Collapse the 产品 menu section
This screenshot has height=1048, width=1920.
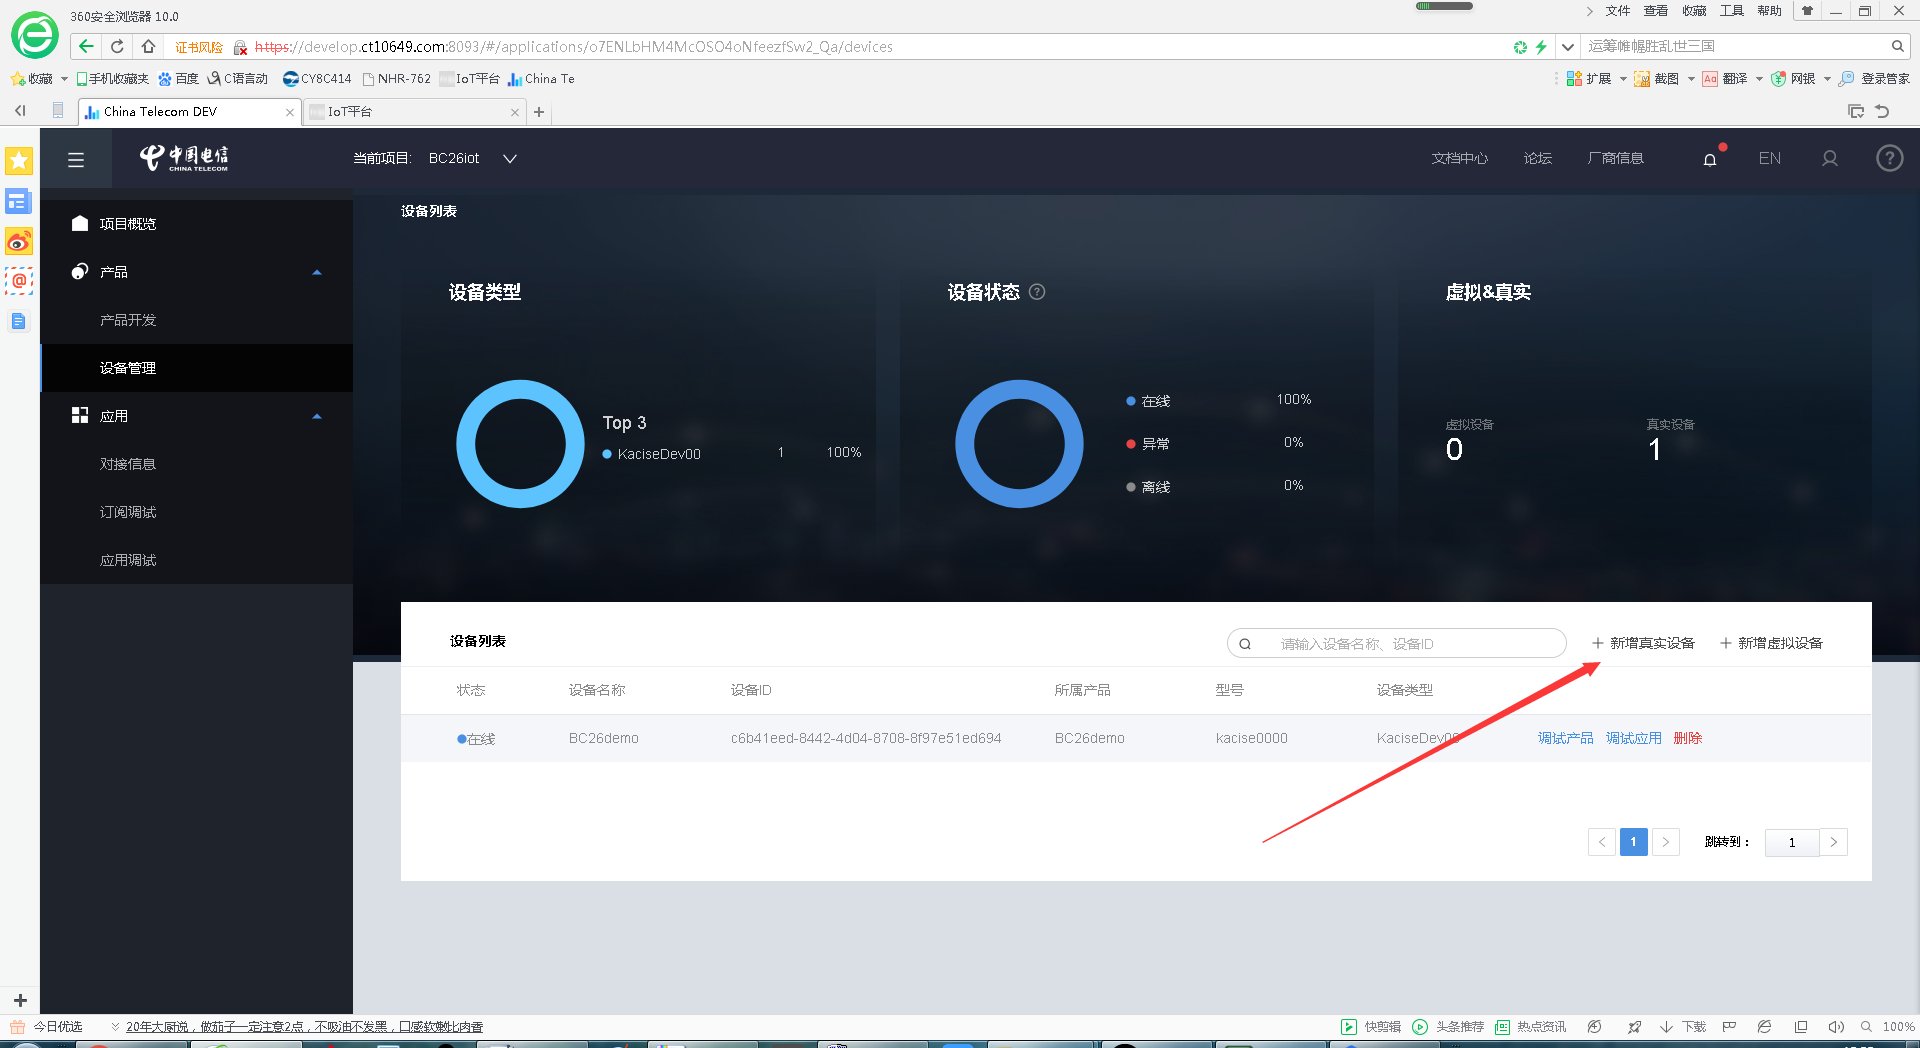point(317,272)
